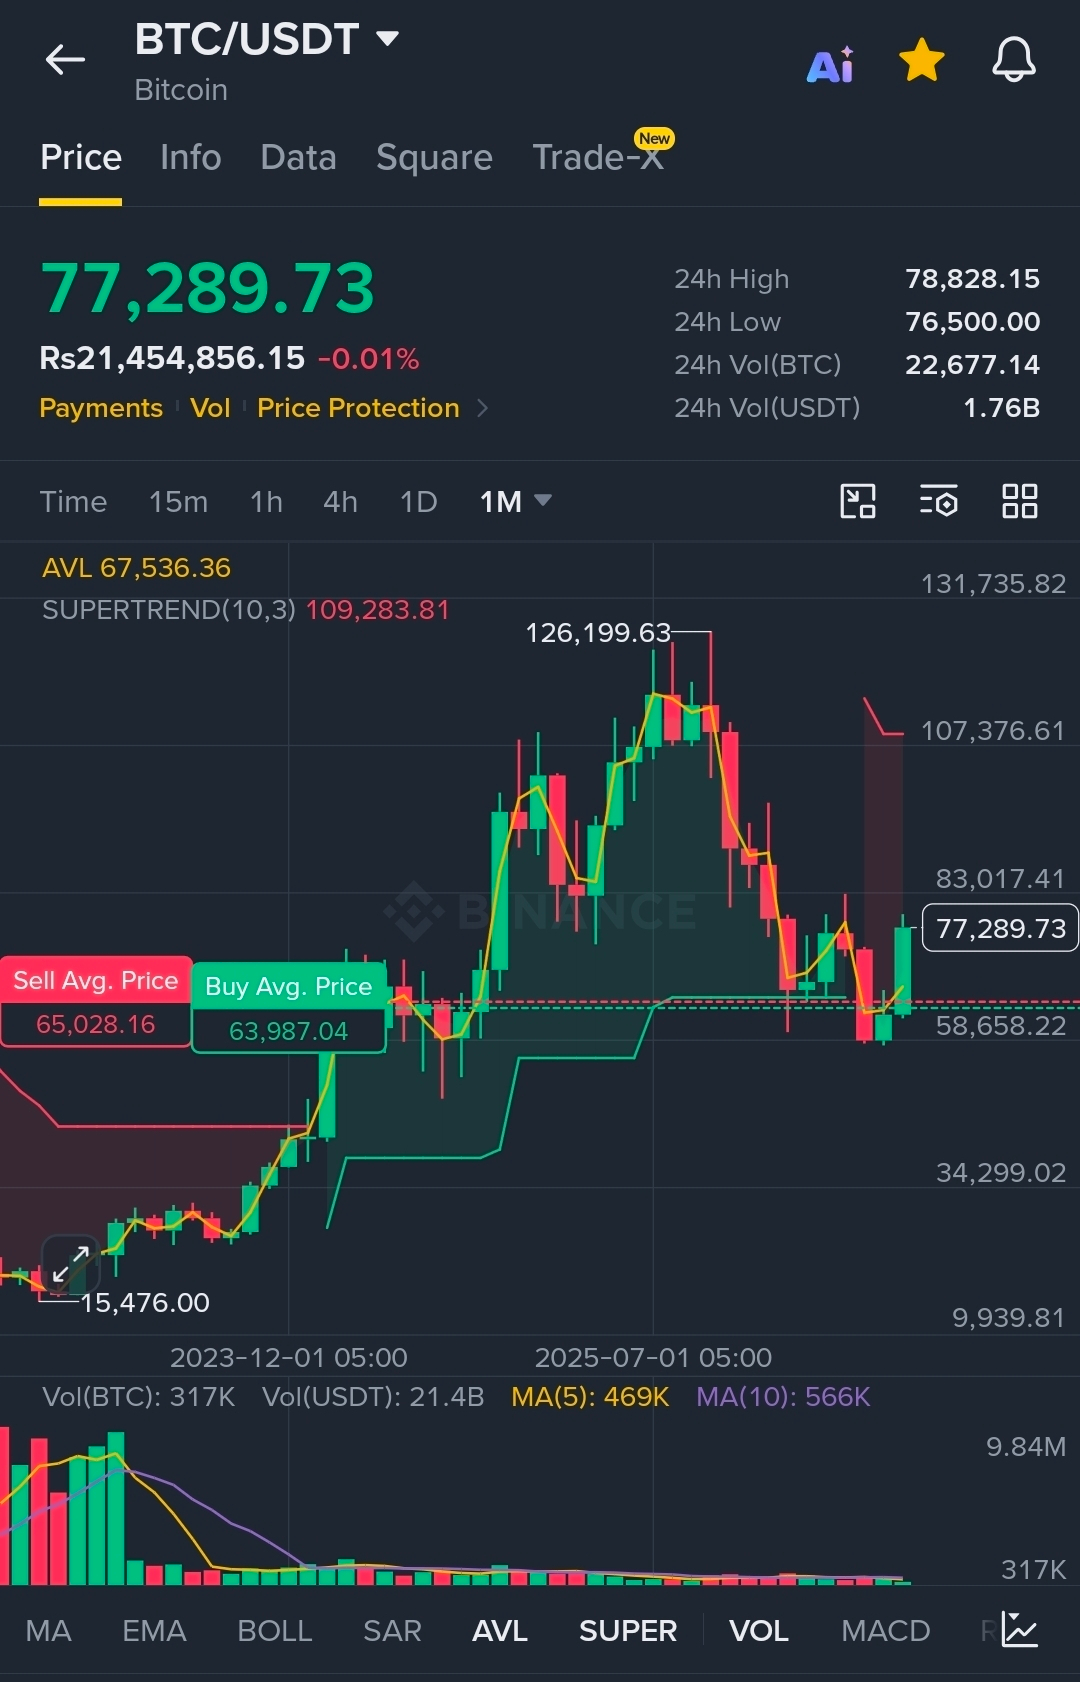Select the 4h chart interval
1080x1682 pixels.
[x=340, y=501]
